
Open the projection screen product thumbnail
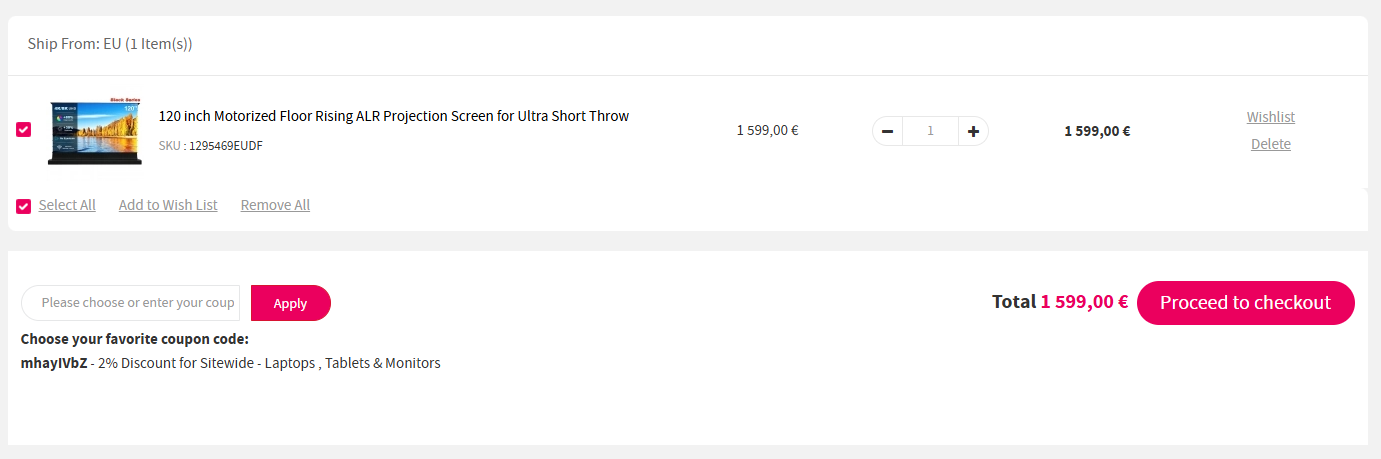coord(95,131)
